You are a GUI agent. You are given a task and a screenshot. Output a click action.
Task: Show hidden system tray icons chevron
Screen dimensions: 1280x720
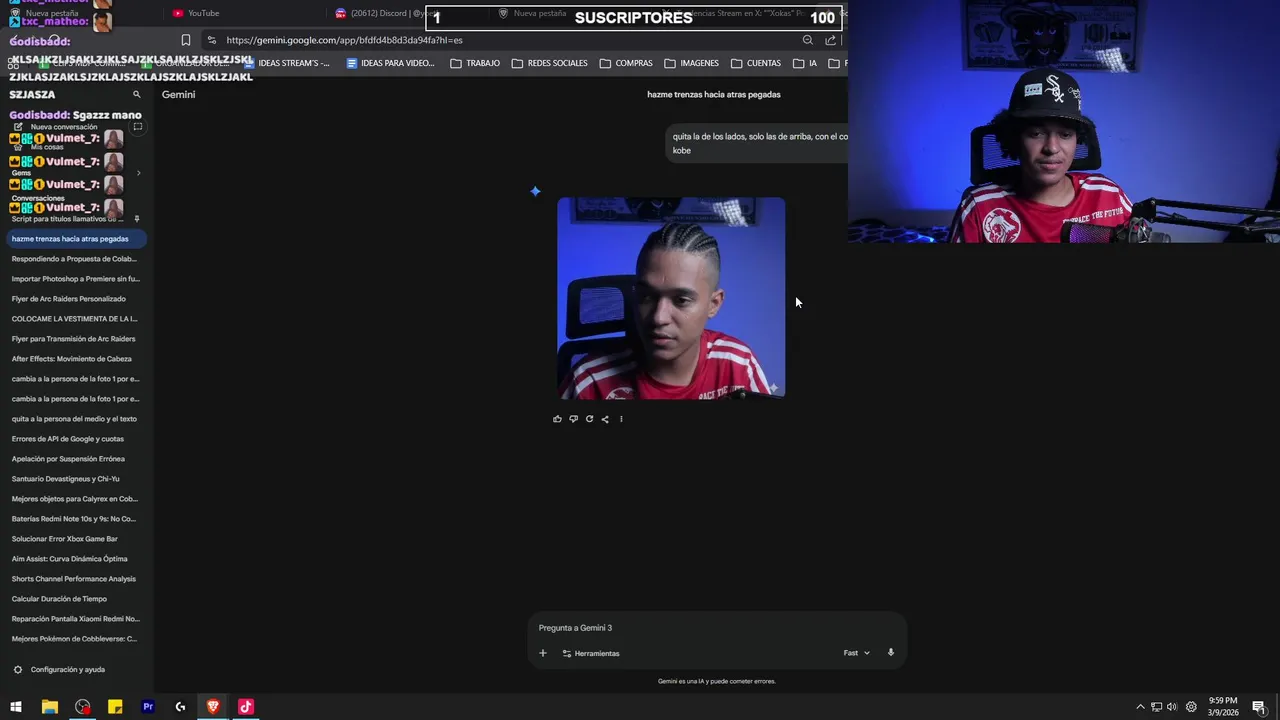click(x=1140, y=707)
